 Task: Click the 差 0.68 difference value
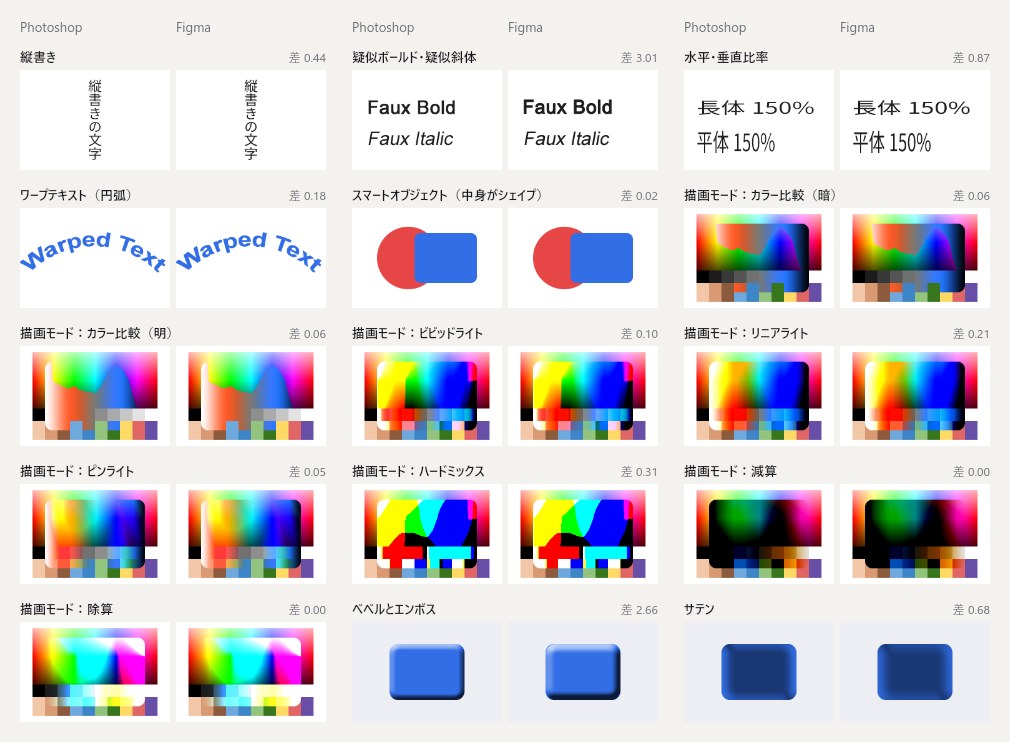pyautogui.click(x=971, y=609)
